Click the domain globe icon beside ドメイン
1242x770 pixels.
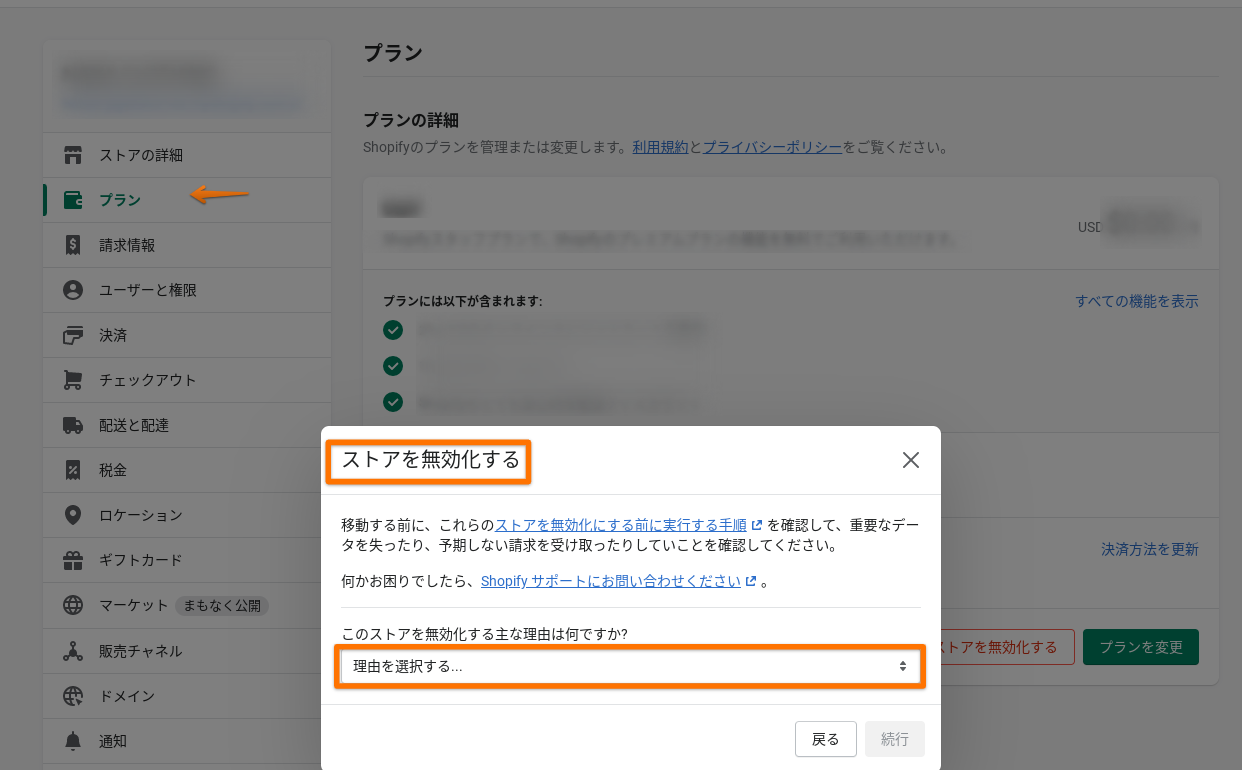tap(72, 696)
